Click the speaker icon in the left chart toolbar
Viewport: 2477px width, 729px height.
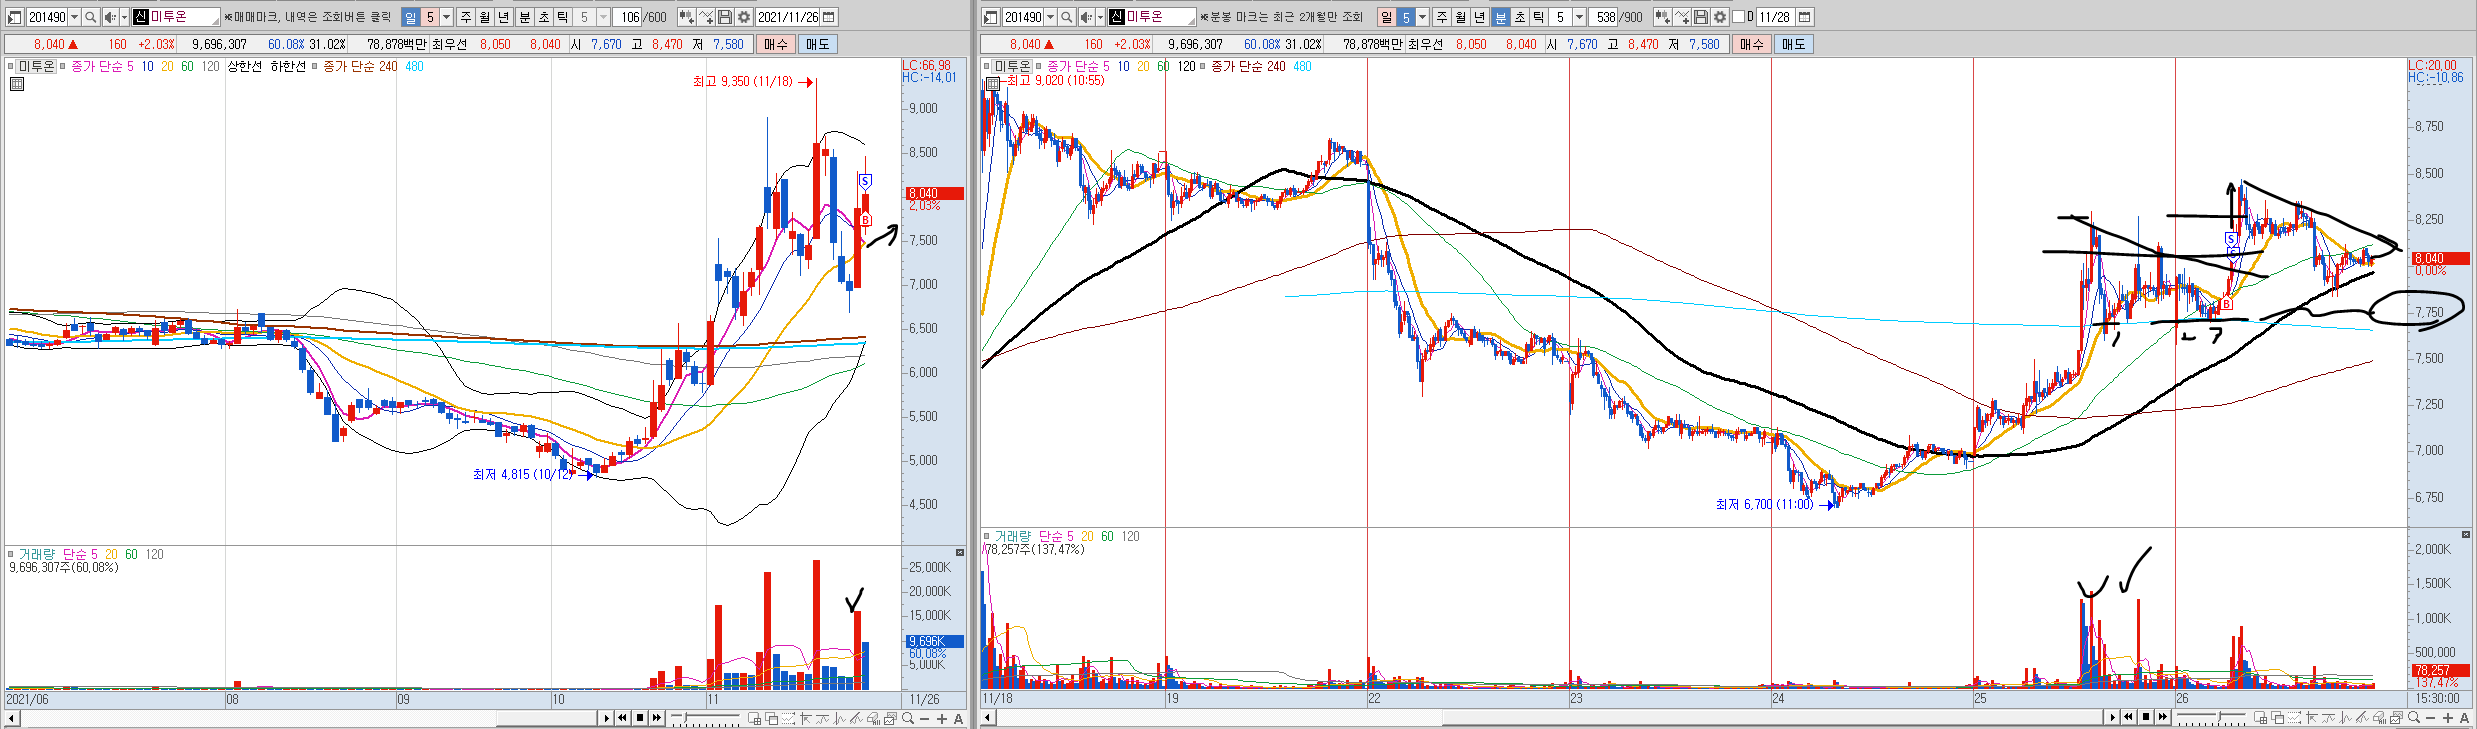coord(110,17)
